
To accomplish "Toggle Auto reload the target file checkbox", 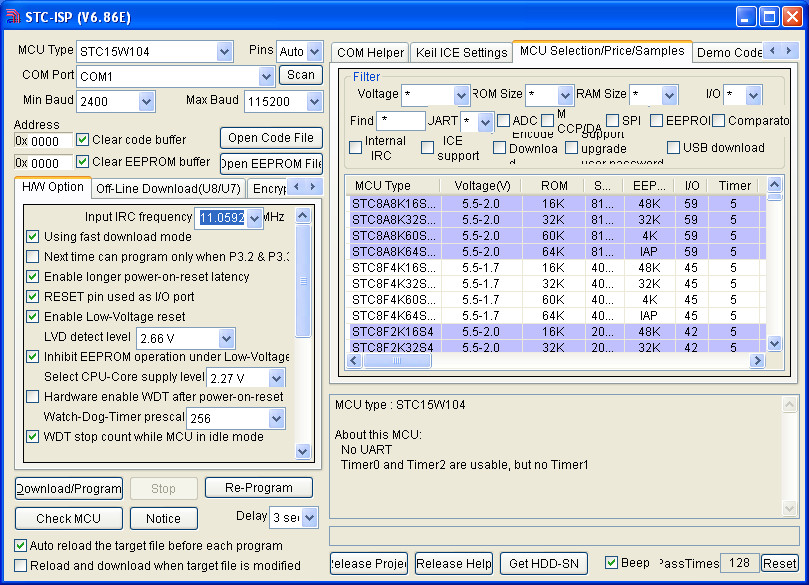I will [21, 545].
